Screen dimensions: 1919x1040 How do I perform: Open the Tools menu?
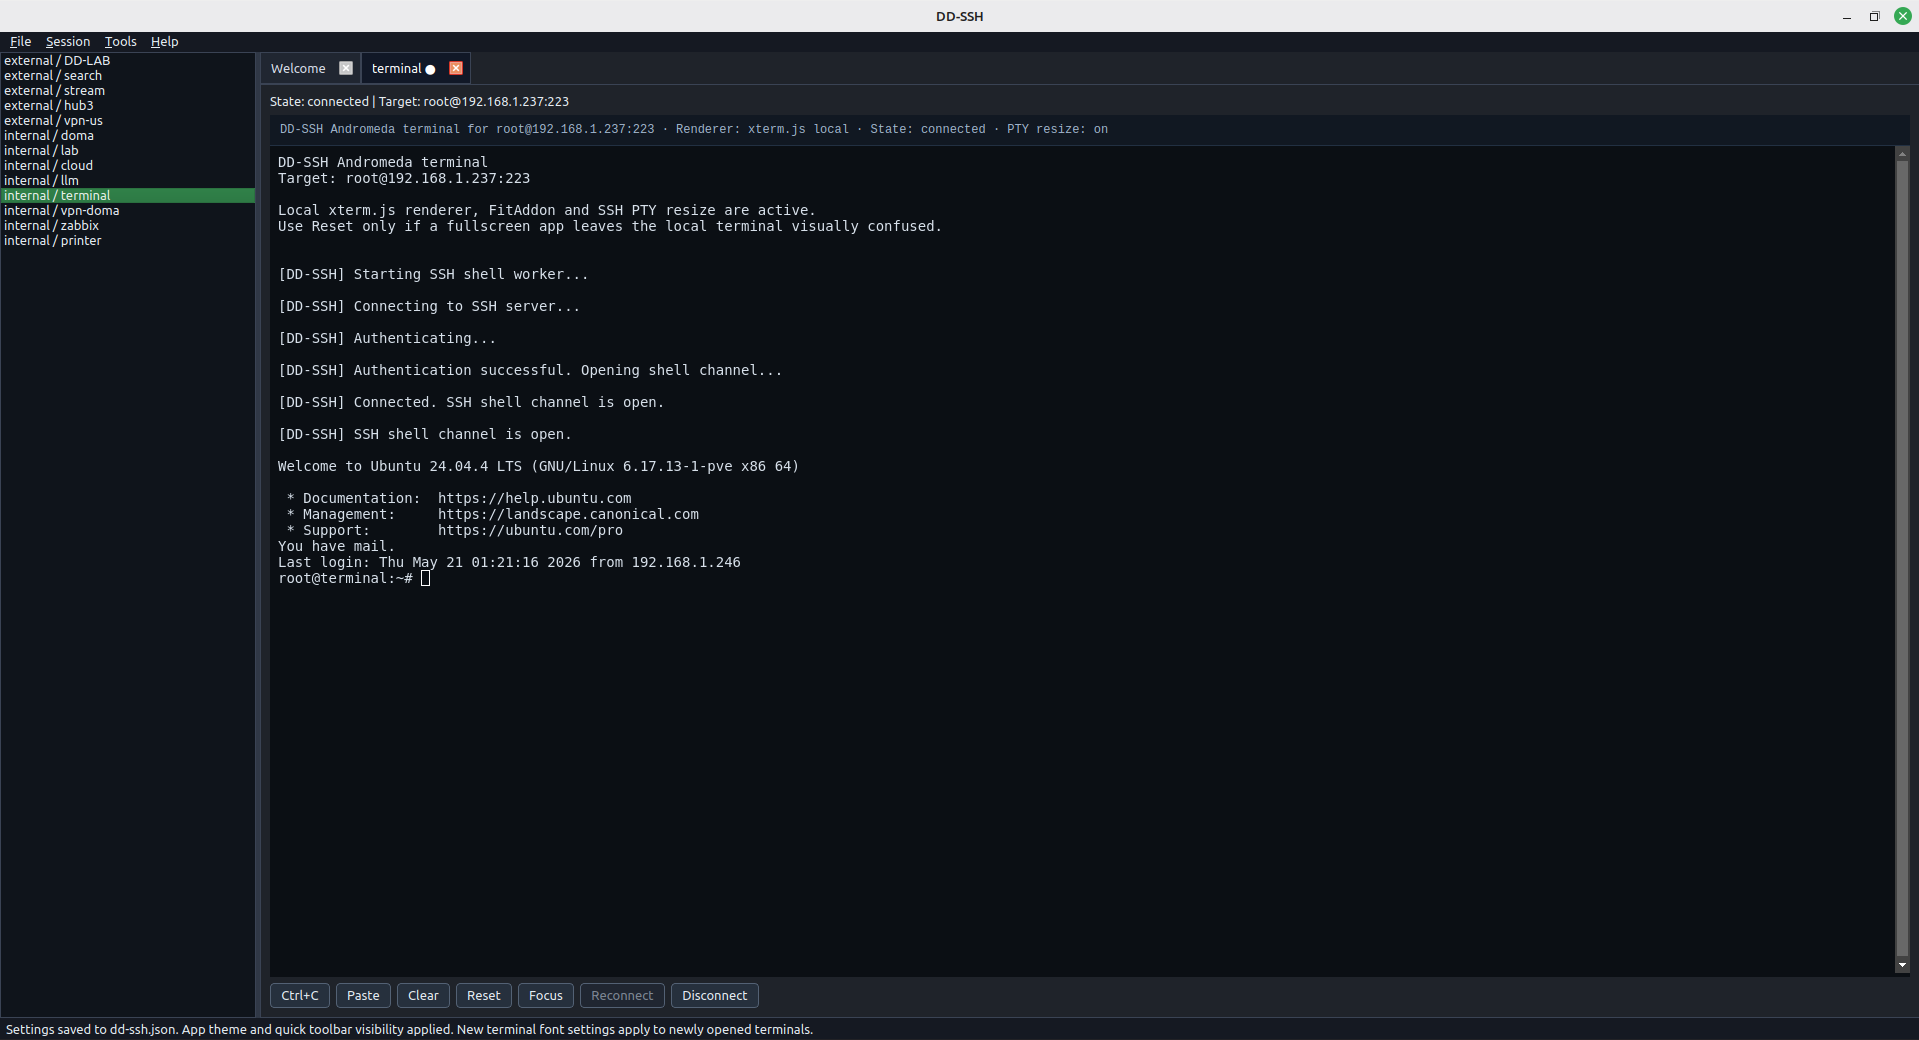point(120,41)
